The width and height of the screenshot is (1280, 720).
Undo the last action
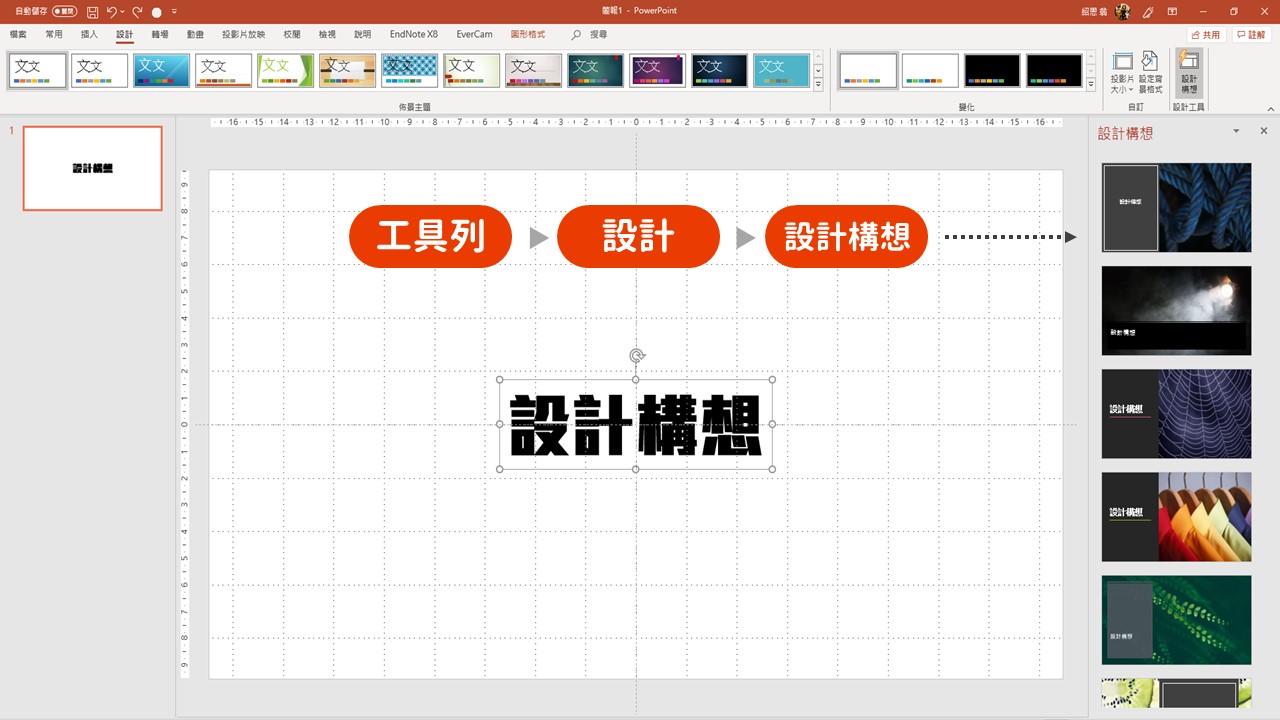(112, 12)
